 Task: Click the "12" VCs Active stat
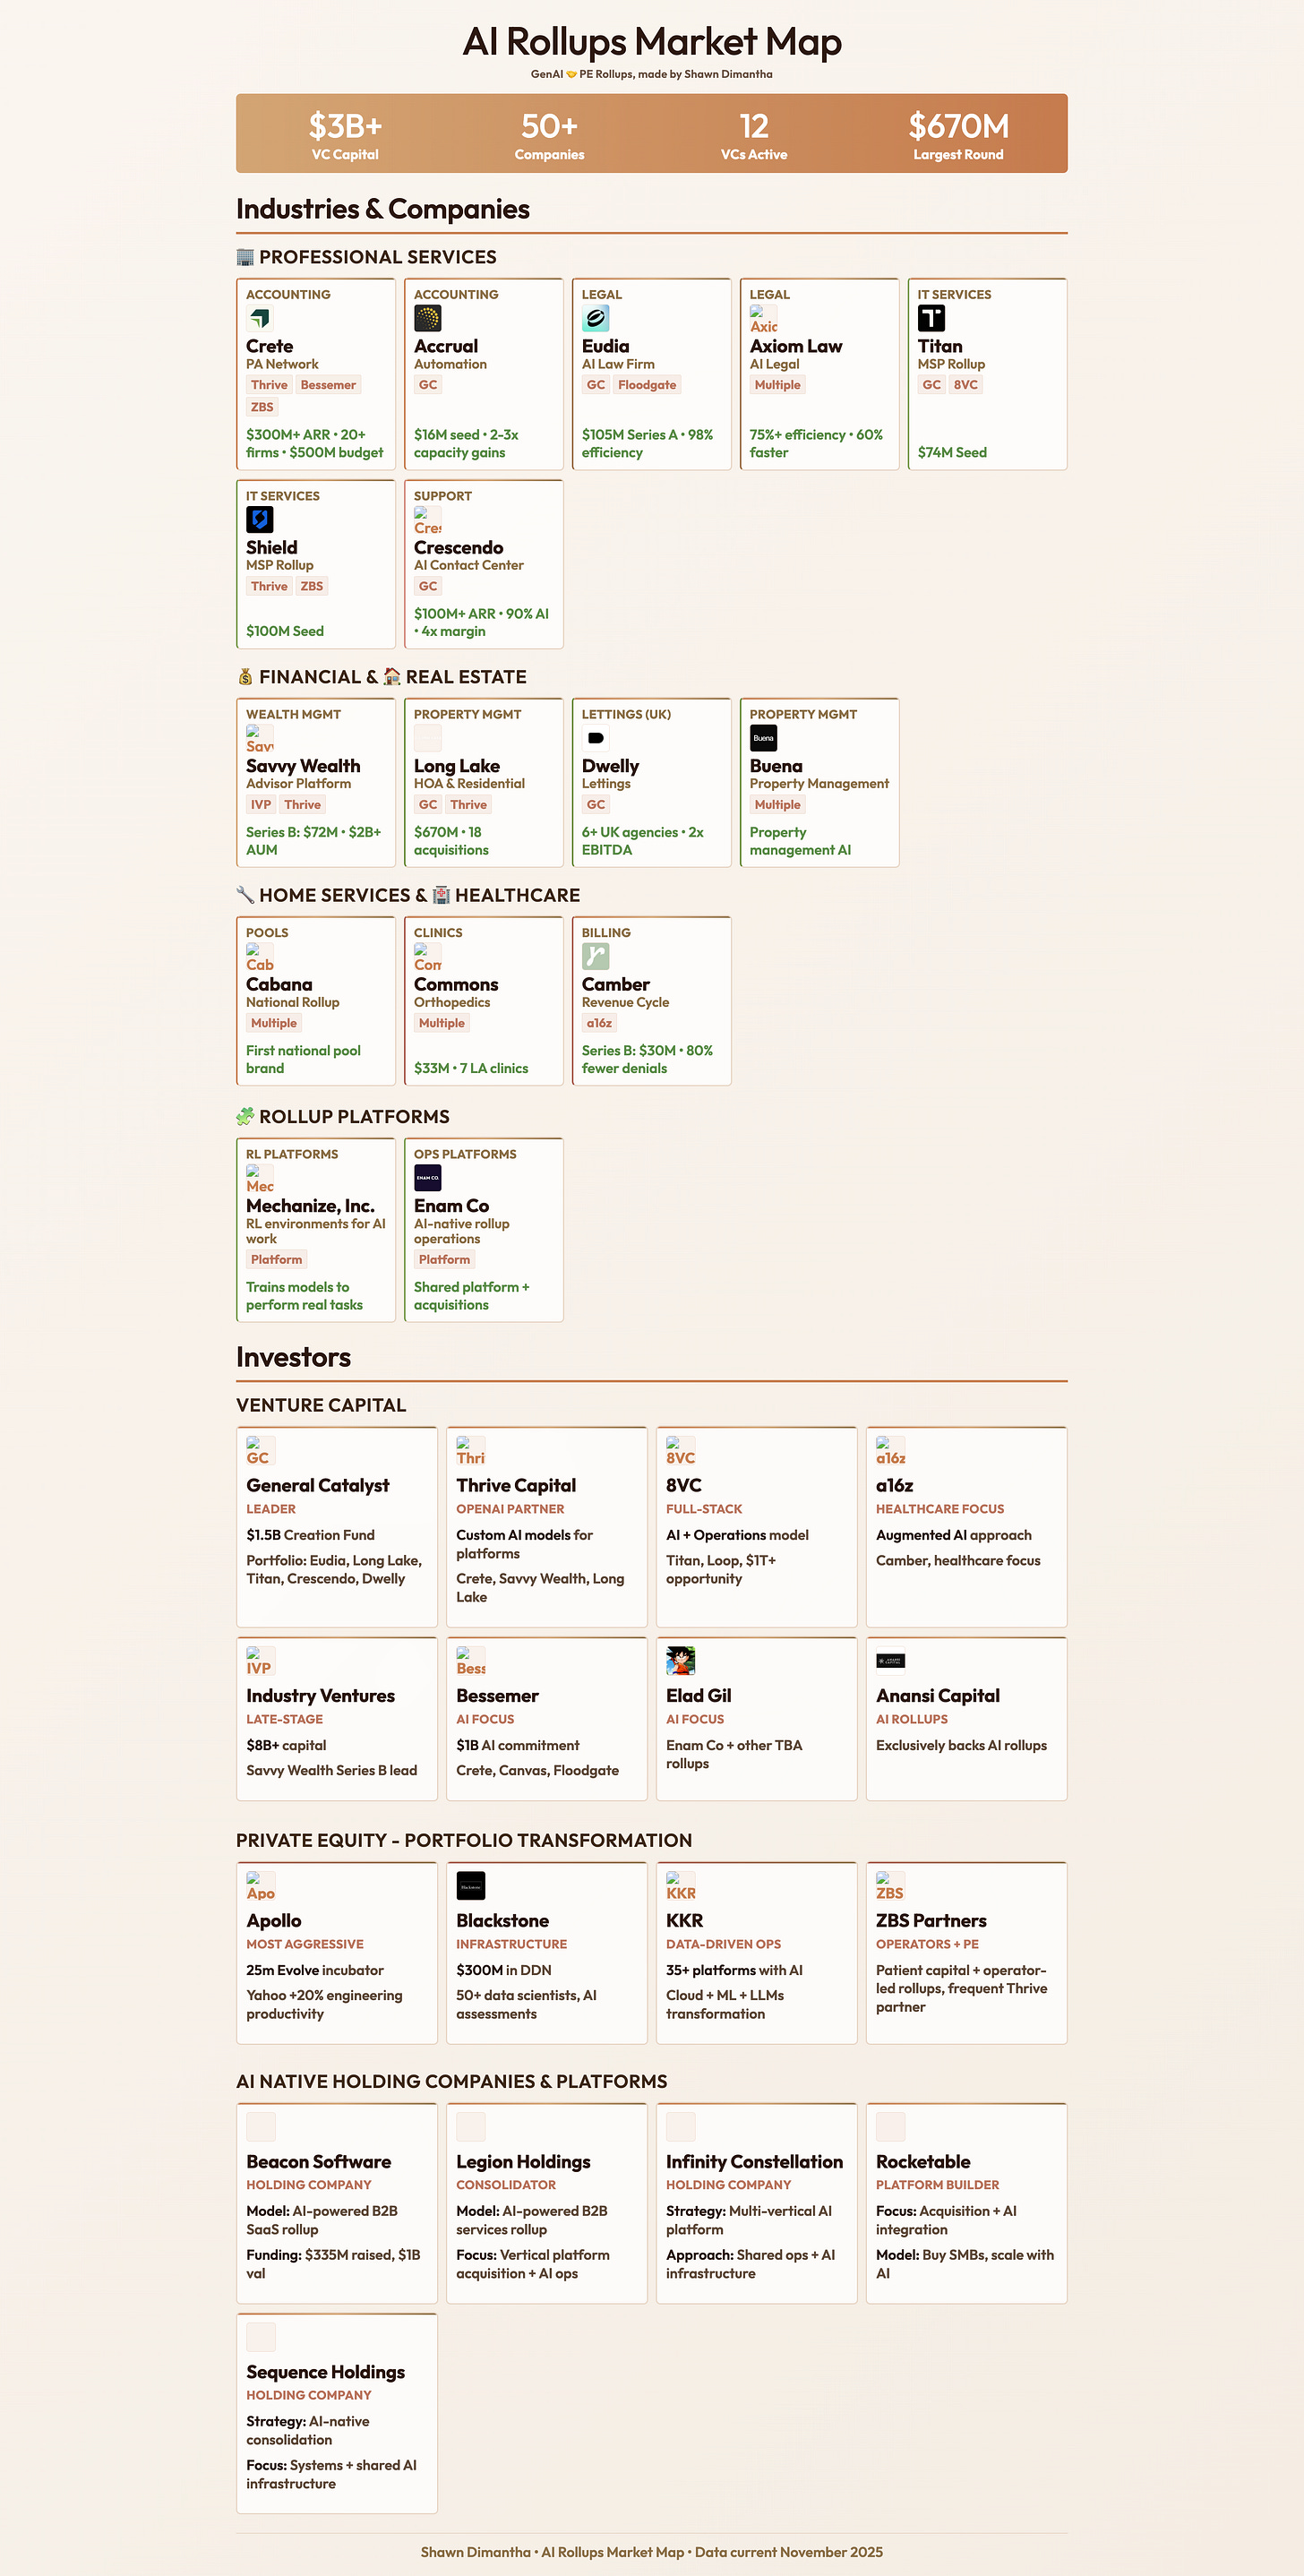[x=754, y=126]
